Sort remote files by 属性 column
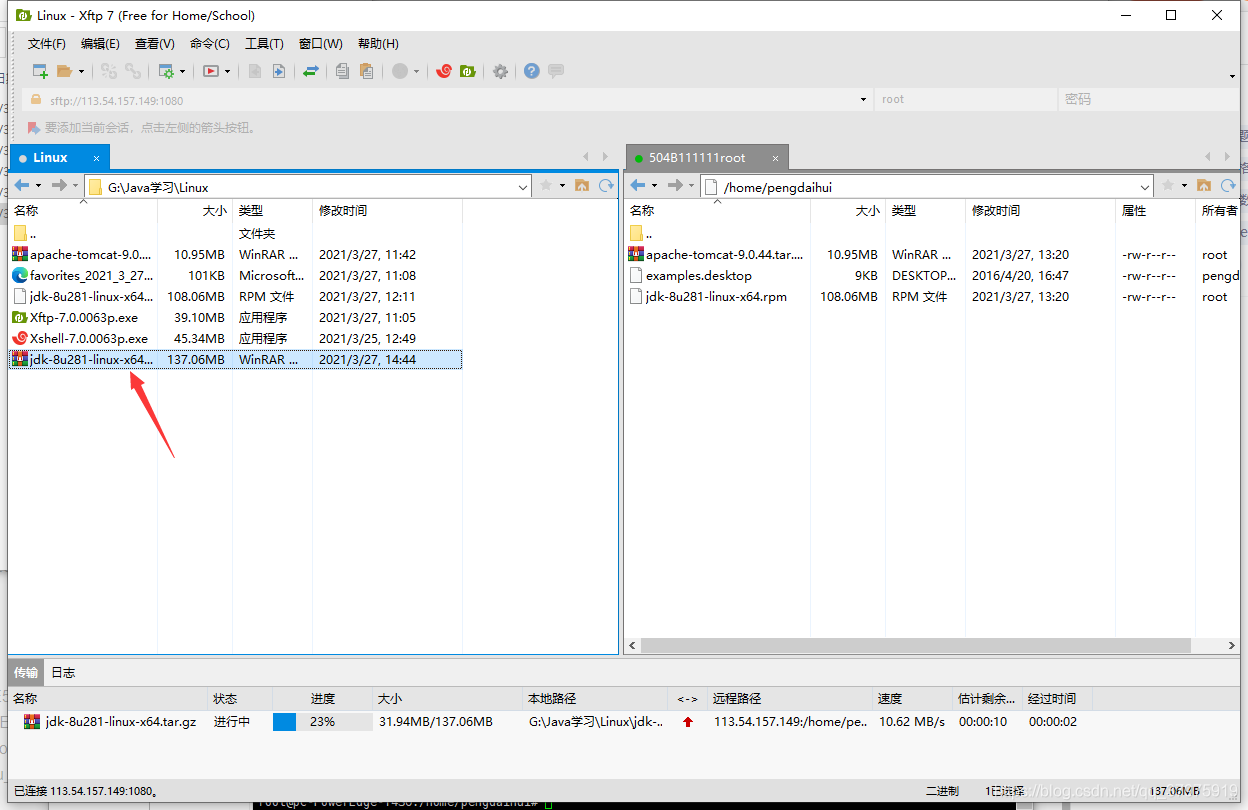Viewport: 1248px width, 810px height. tap(1155, 211)
